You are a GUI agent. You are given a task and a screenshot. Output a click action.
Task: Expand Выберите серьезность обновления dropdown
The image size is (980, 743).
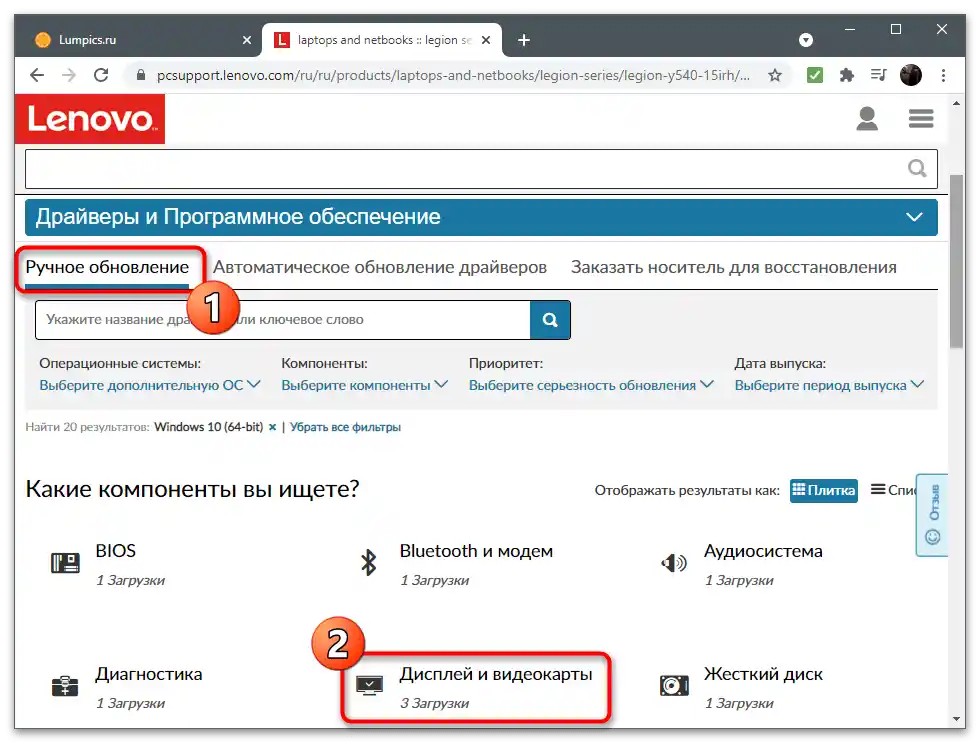click(x=591, y=385)
